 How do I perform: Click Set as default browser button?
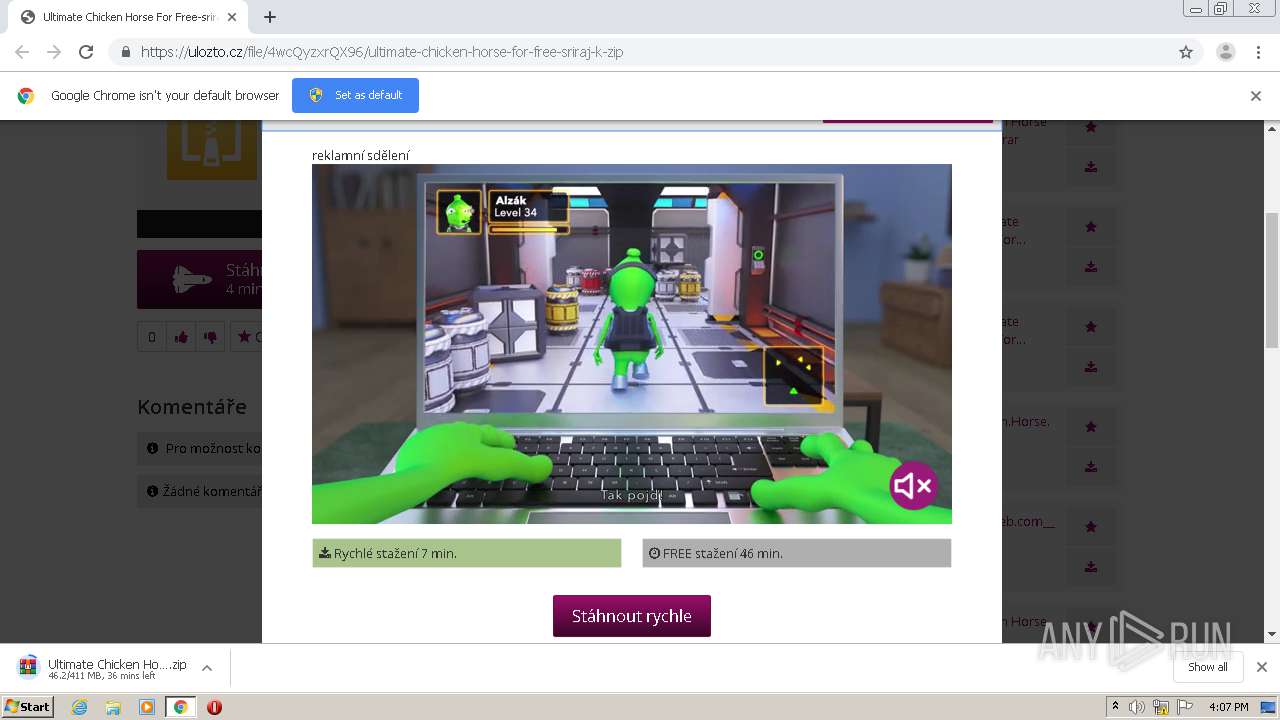[355, 95]
